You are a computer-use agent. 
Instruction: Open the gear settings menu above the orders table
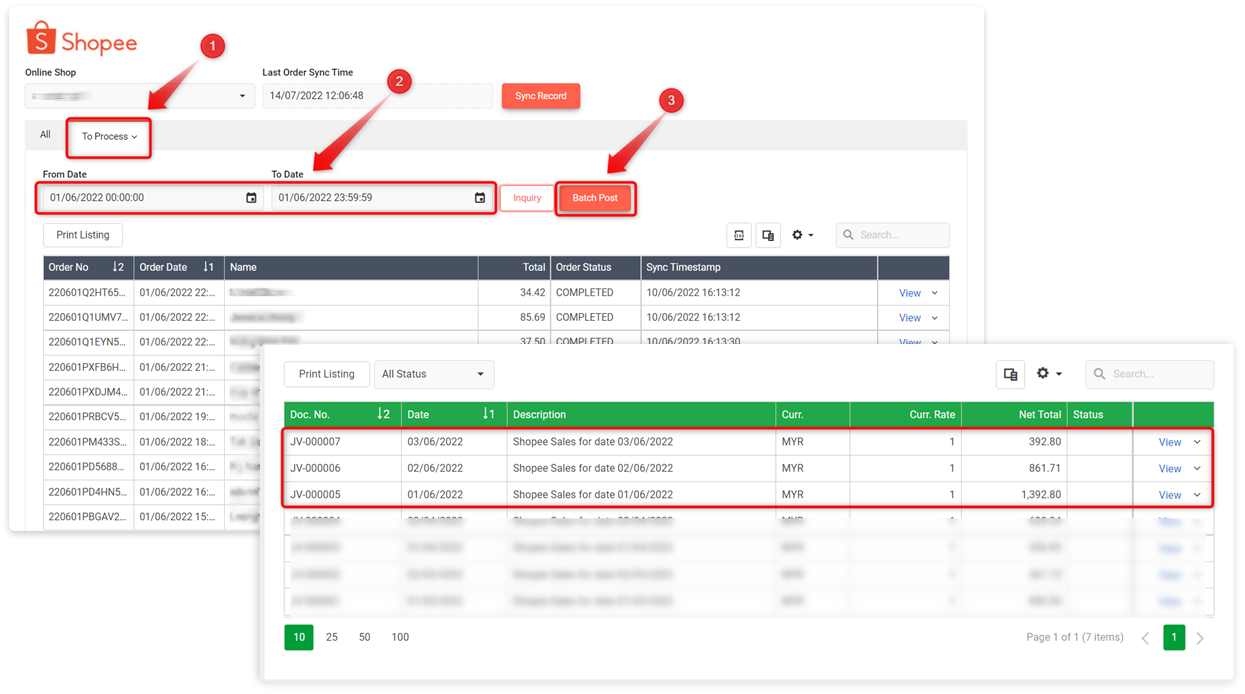coord(802,235)
